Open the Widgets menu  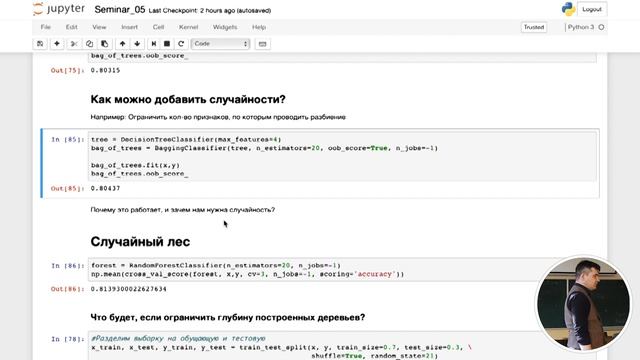[225, 27]
